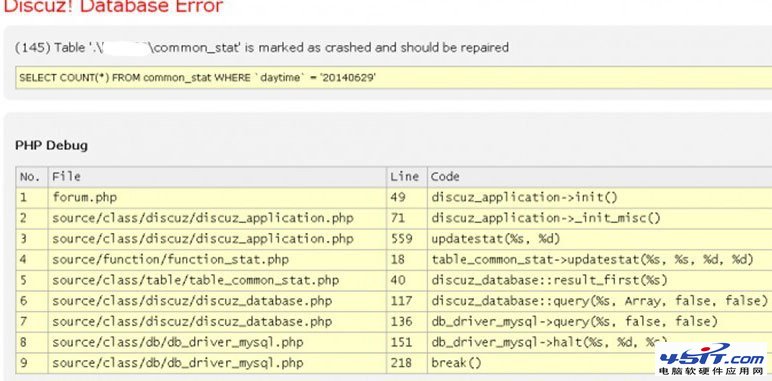
Task: Click the 'Discuz! Database Error' heading
Action: (x=113, y=6)
